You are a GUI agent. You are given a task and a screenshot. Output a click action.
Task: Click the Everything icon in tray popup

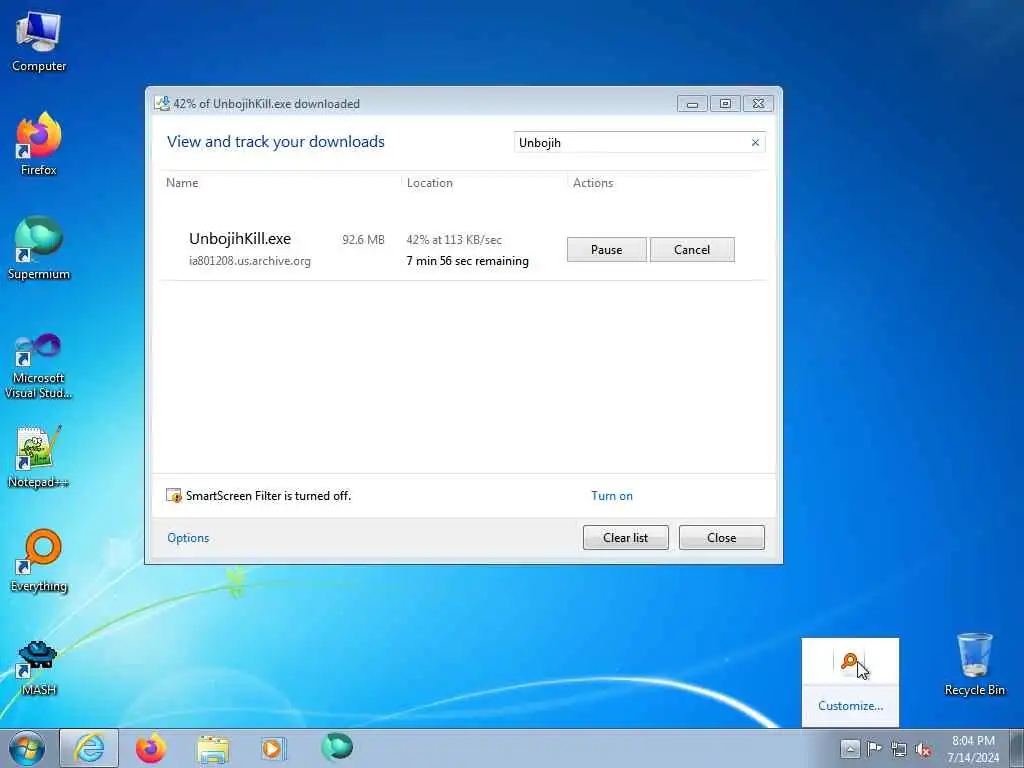(x=849, y=662)
